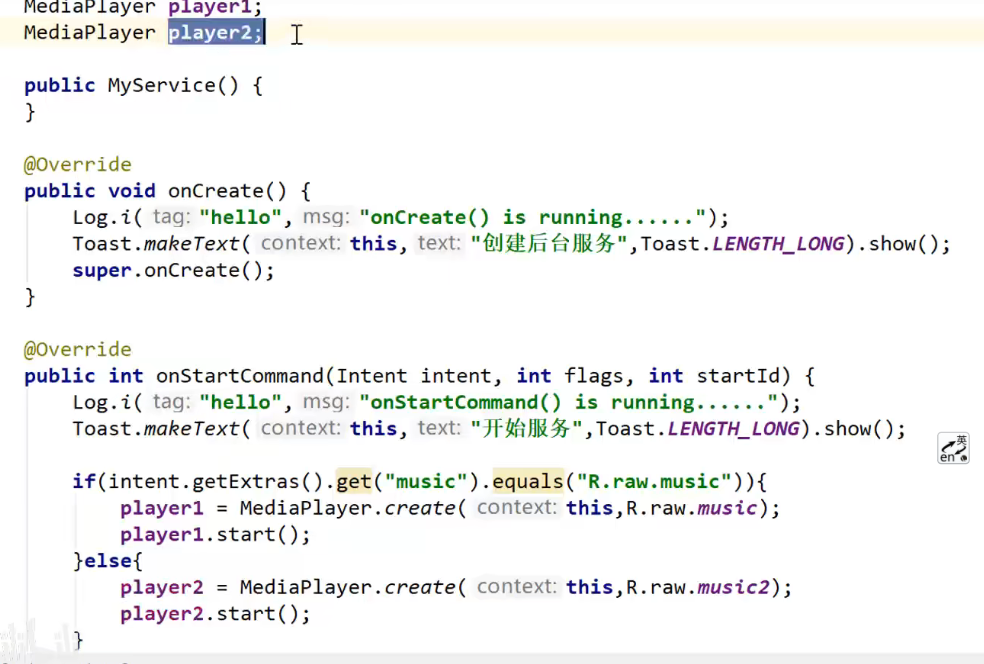Click the "onStartCommand" method name in its declaration
Viewport: 984px width, 664px height.
(240, 376)
